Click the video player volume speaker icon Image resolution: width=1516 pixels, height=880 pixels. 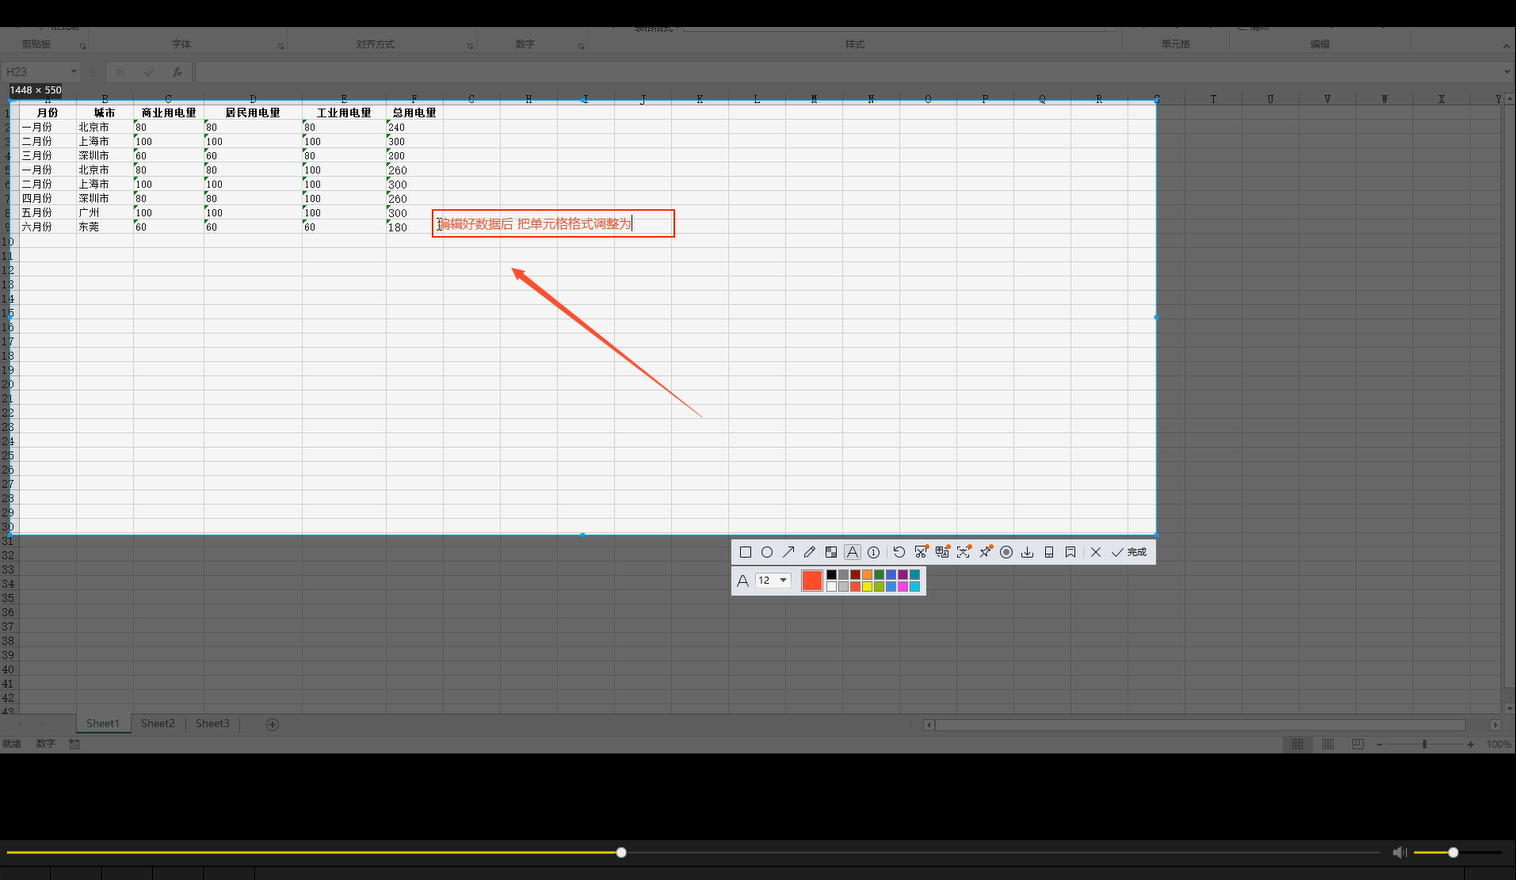tap(1399, 852)
